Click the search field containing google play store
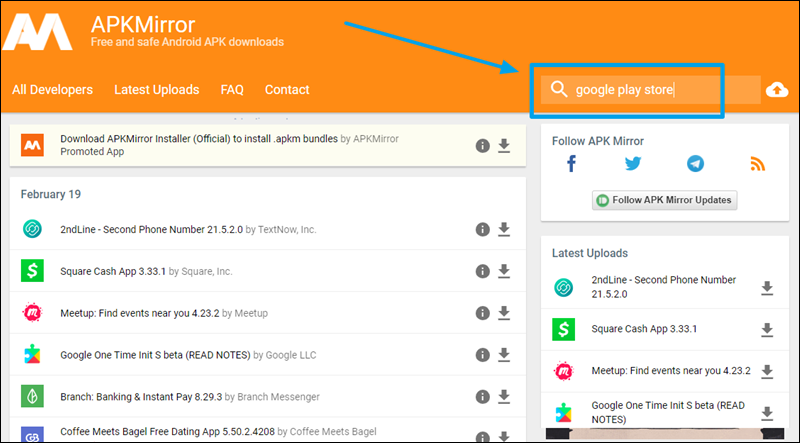 tap(651, 90)
